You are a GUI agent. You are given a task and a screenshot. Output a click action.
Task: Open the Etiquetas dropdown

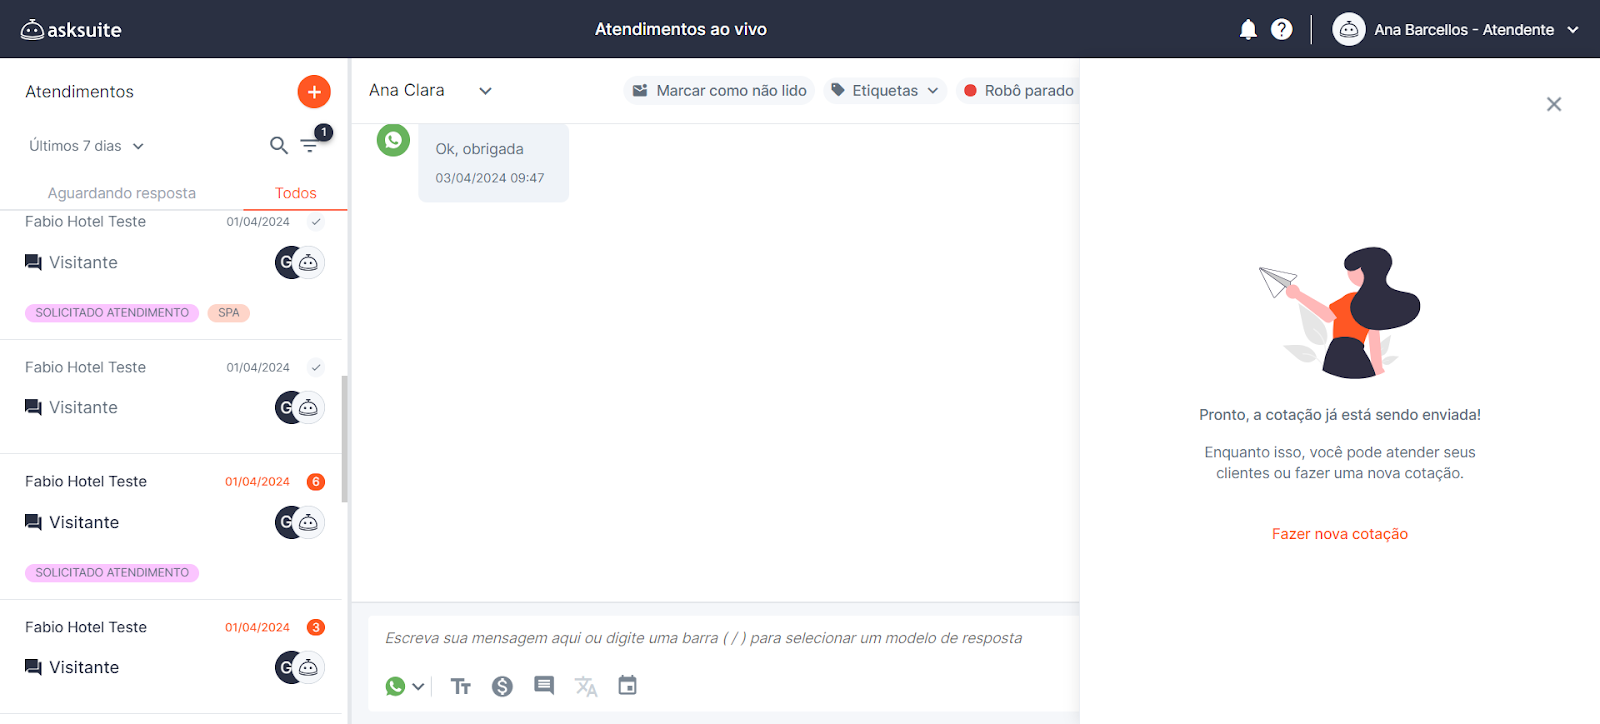(885, 91)
